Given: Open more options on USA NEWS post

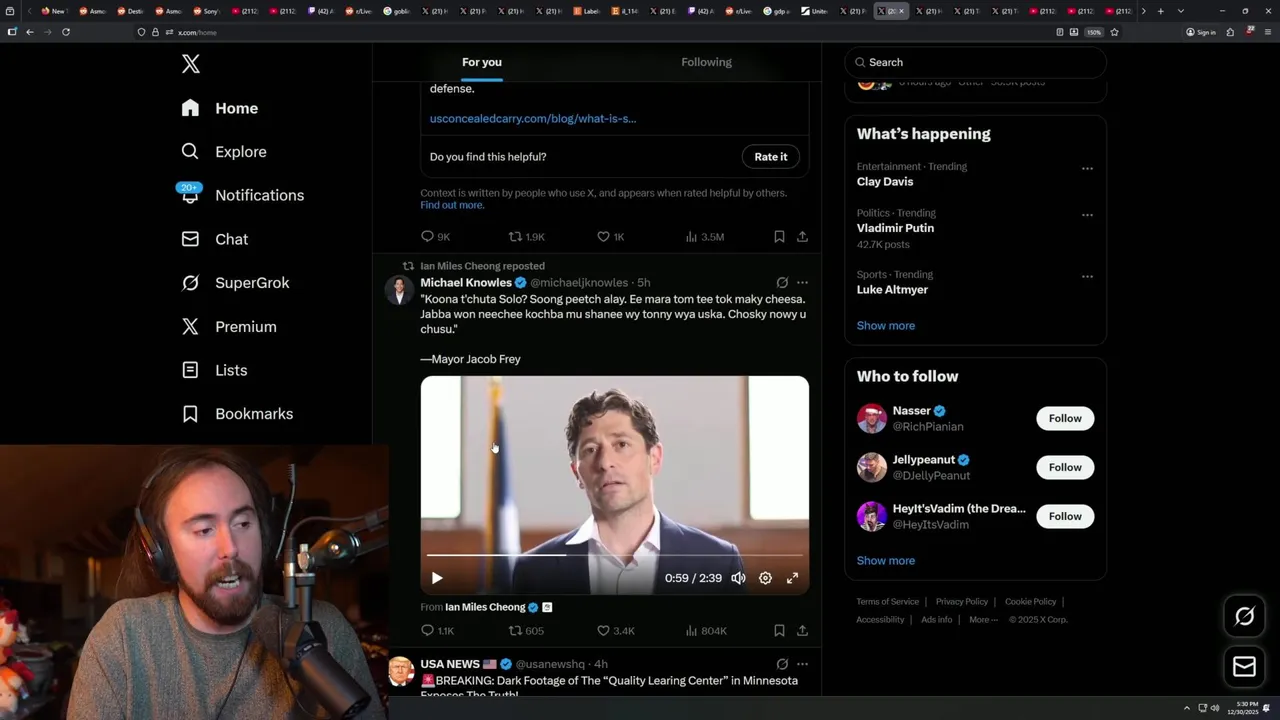Looking at the screenshot, I should (802, 664).
